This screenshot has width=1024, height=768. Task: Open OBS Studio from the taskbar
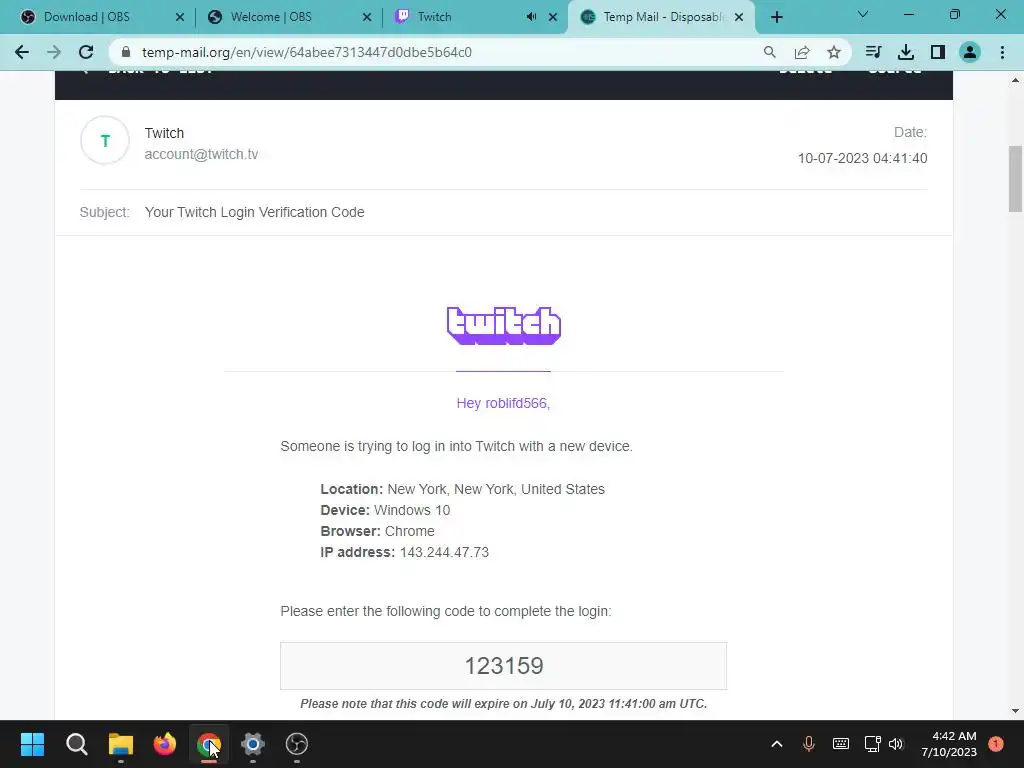click(296, 744)
